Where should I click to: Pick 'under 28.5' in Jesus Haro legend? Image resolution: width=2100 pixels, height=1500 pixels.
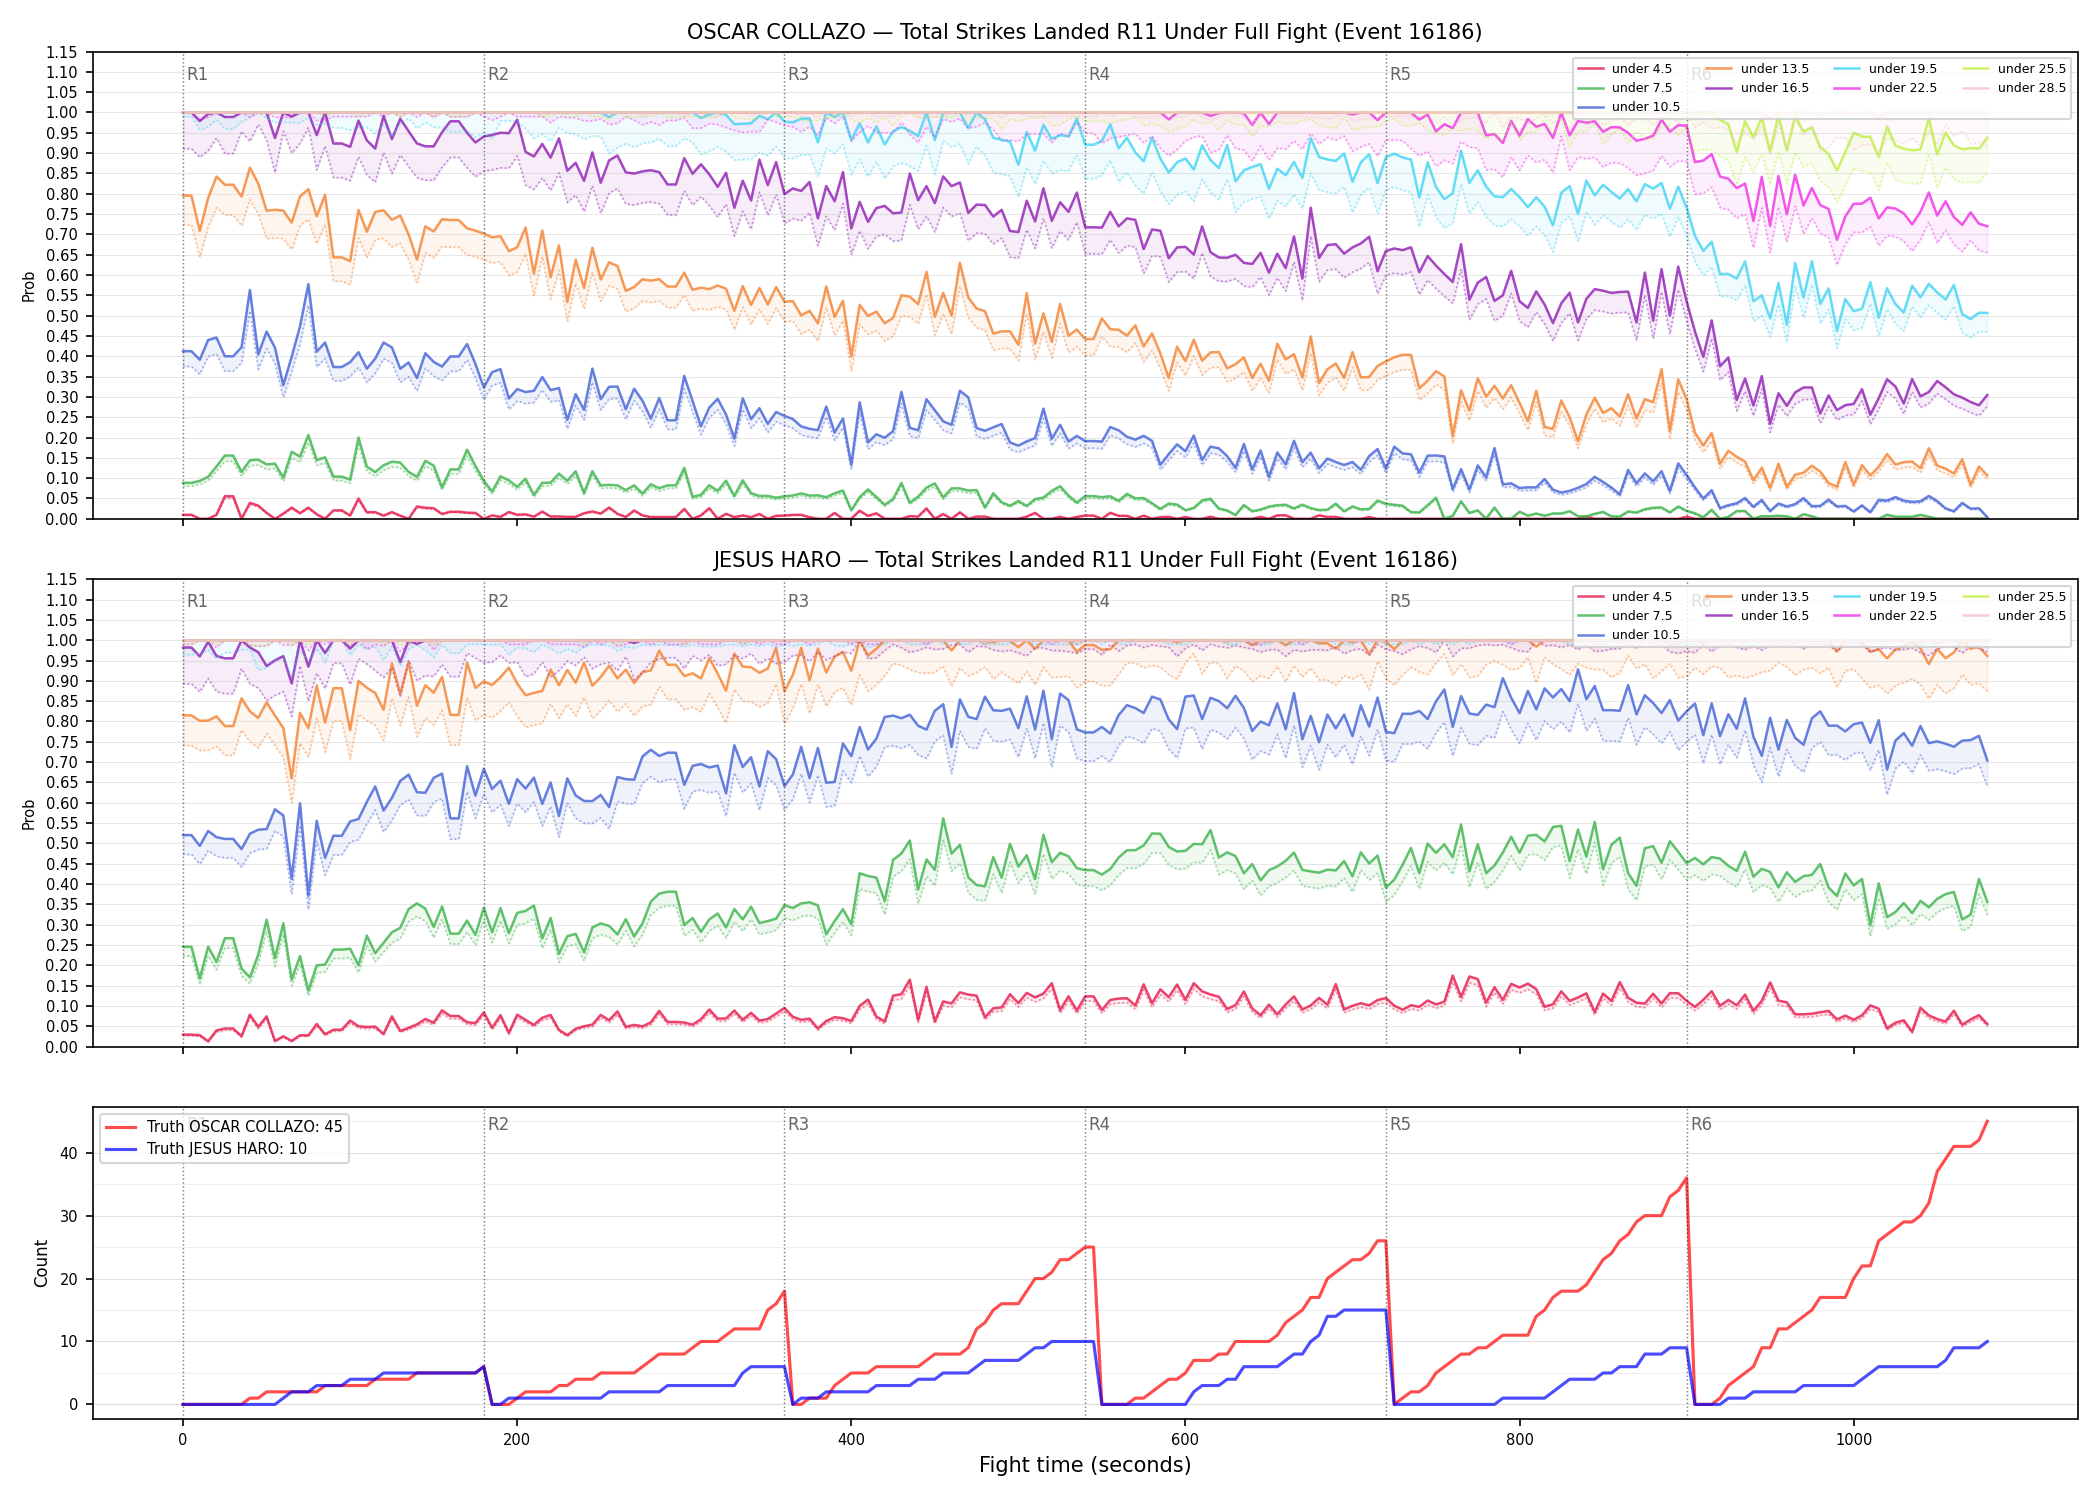pyautogui.click(x=2014, y=616)
